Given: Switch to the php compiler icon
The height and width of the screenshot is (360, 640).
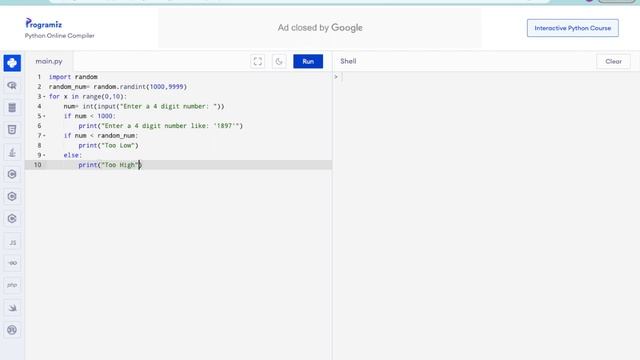Looking at the screenshot, I should pyautogui.click(x=12, y=285).
